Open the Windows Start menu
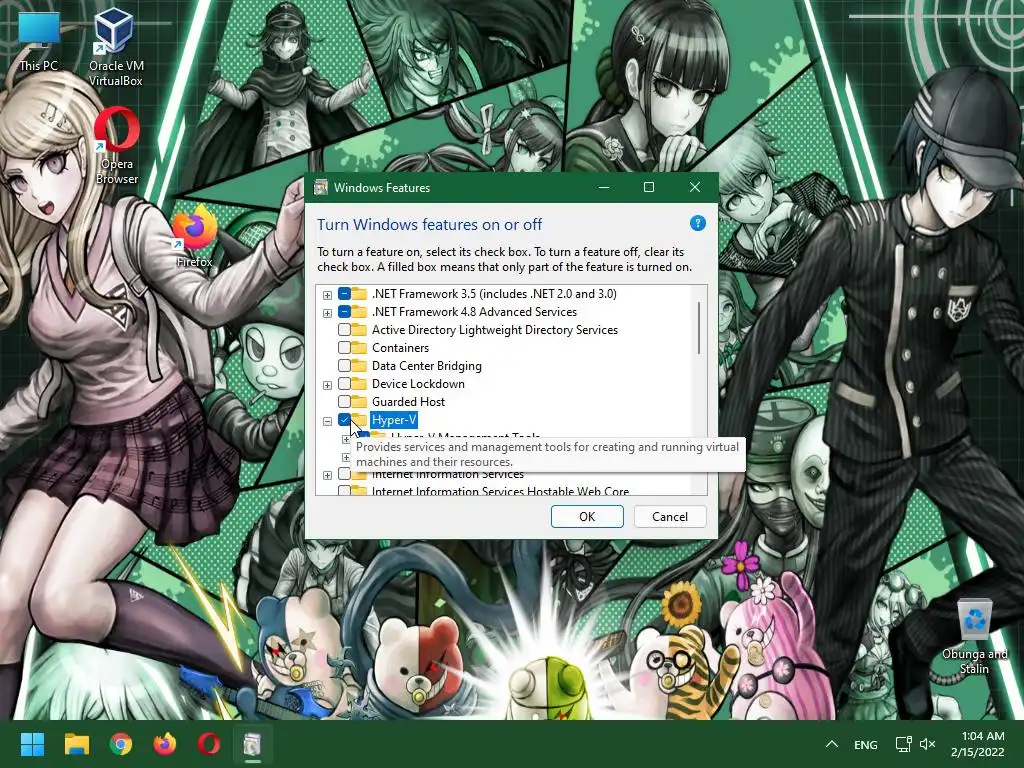The width and height of the screenshot is (1024, 768). pyautogui.click(x=32, y=744)
